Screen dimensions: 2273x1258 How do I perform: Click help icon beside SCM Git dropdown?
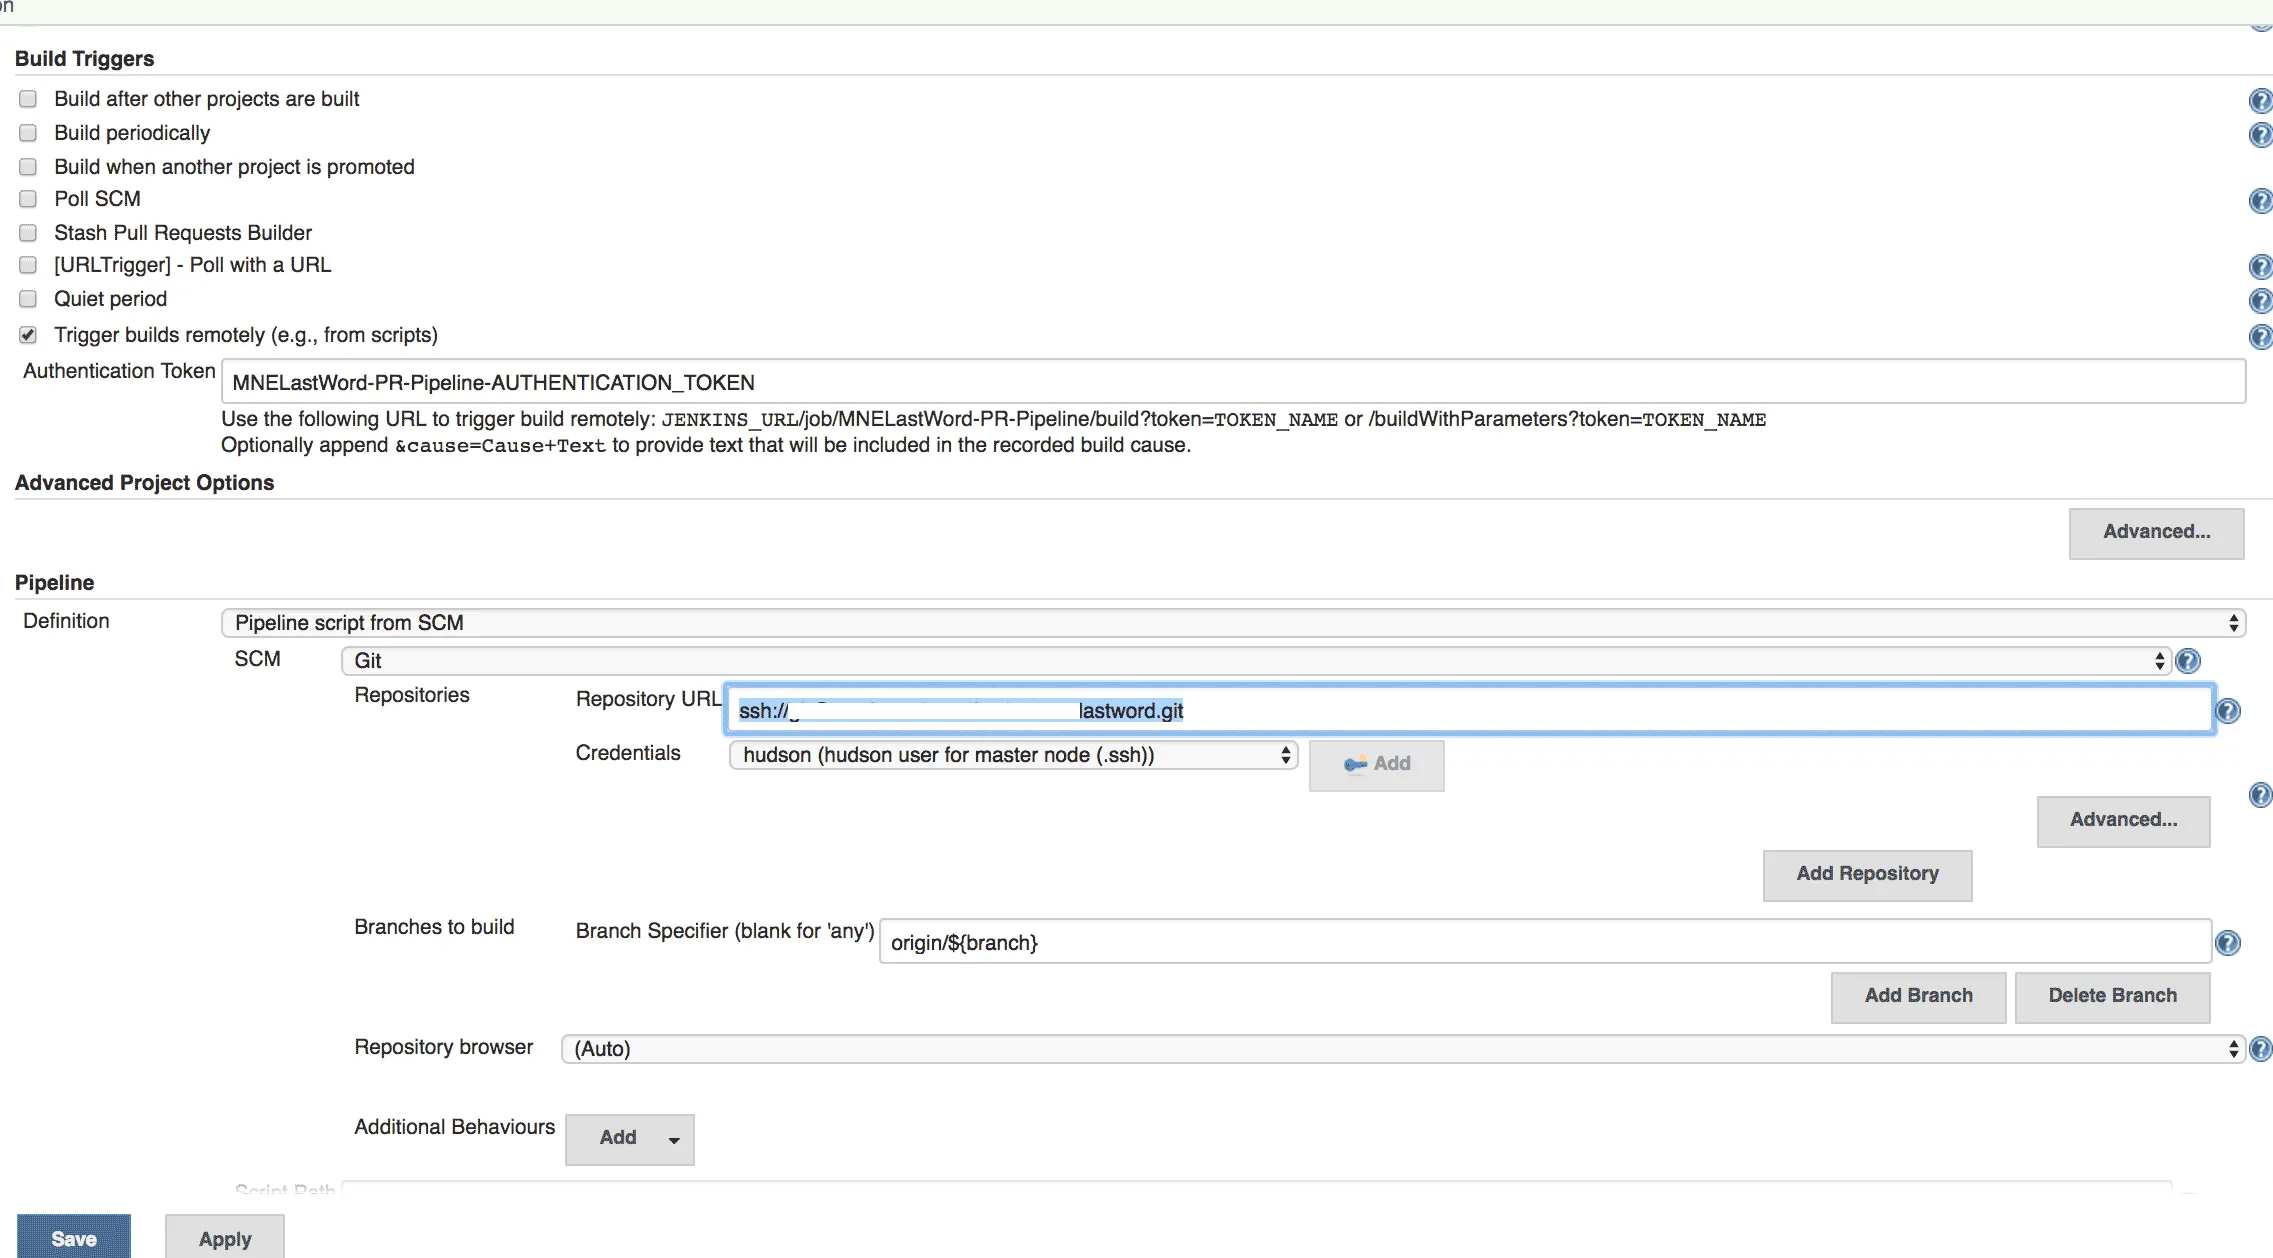pos(2187,661)
